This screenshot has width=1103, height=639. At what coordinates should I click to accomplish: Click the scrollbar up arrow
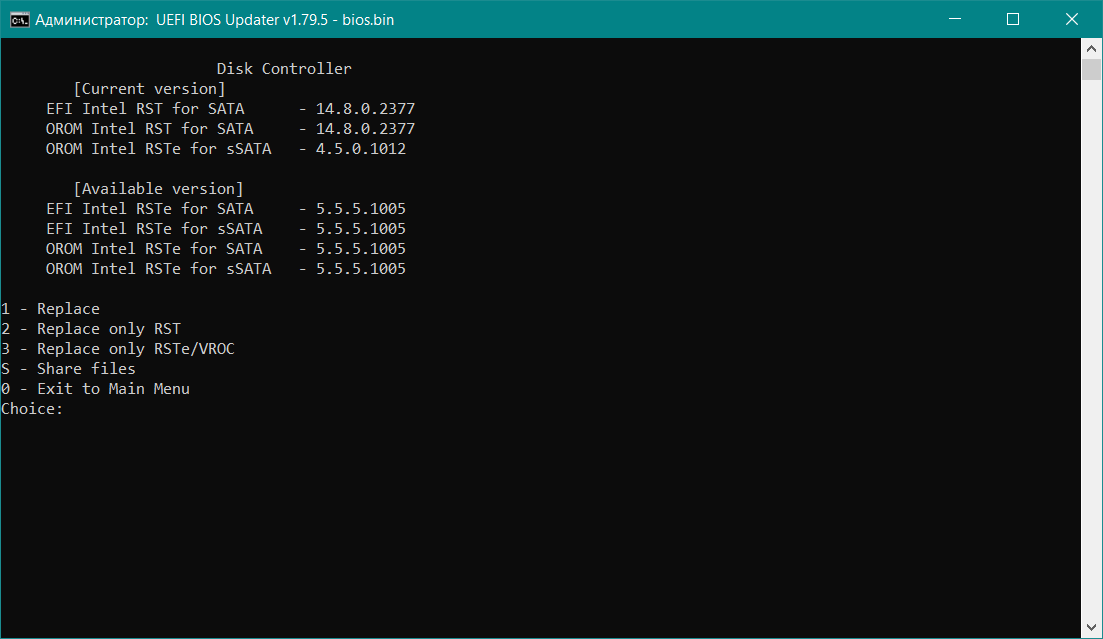tap(1091, 48)
